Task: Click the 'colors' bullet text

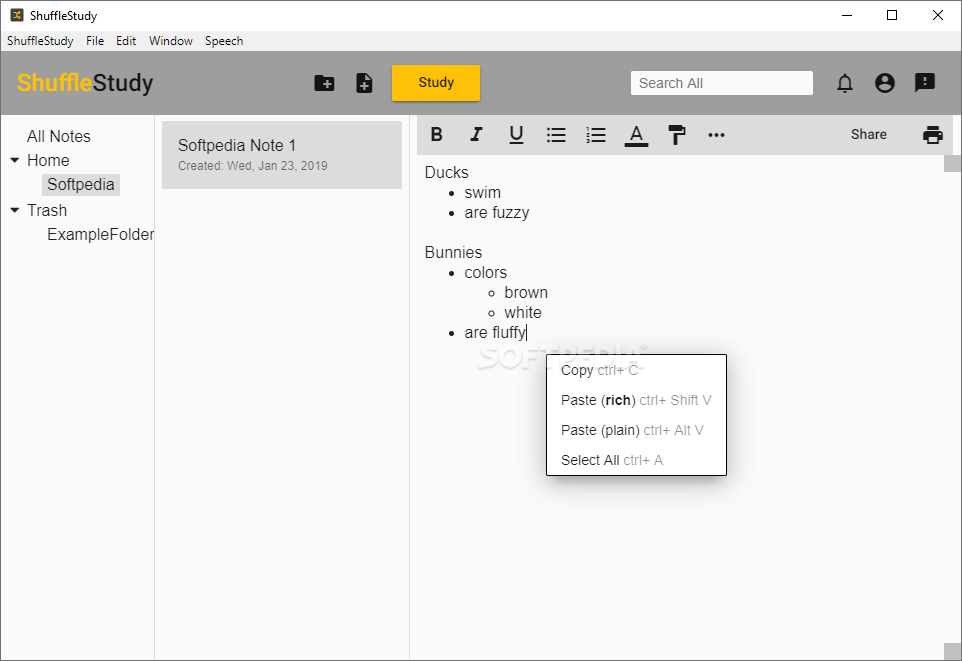Action: pyautogui.click(x=485, y=273)
